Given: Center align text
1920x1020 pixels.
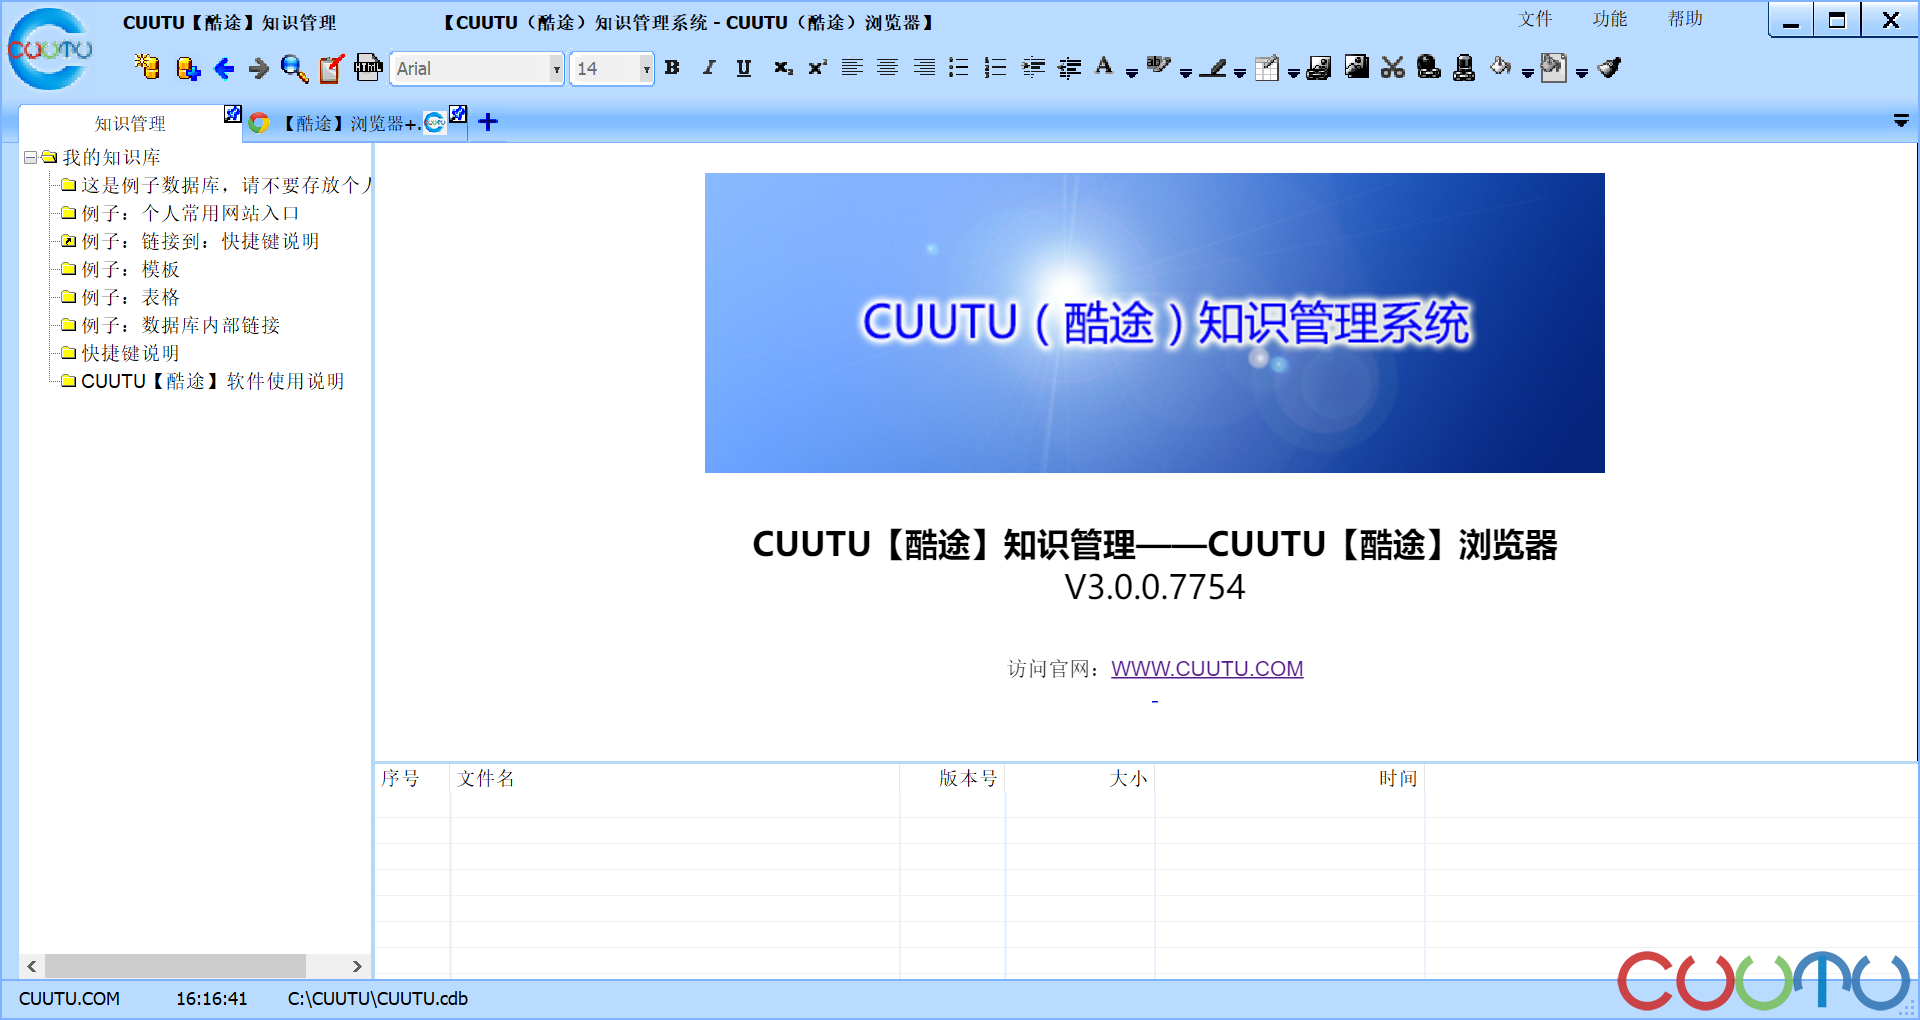Looking at the screenshot, I should pos(887,67).
